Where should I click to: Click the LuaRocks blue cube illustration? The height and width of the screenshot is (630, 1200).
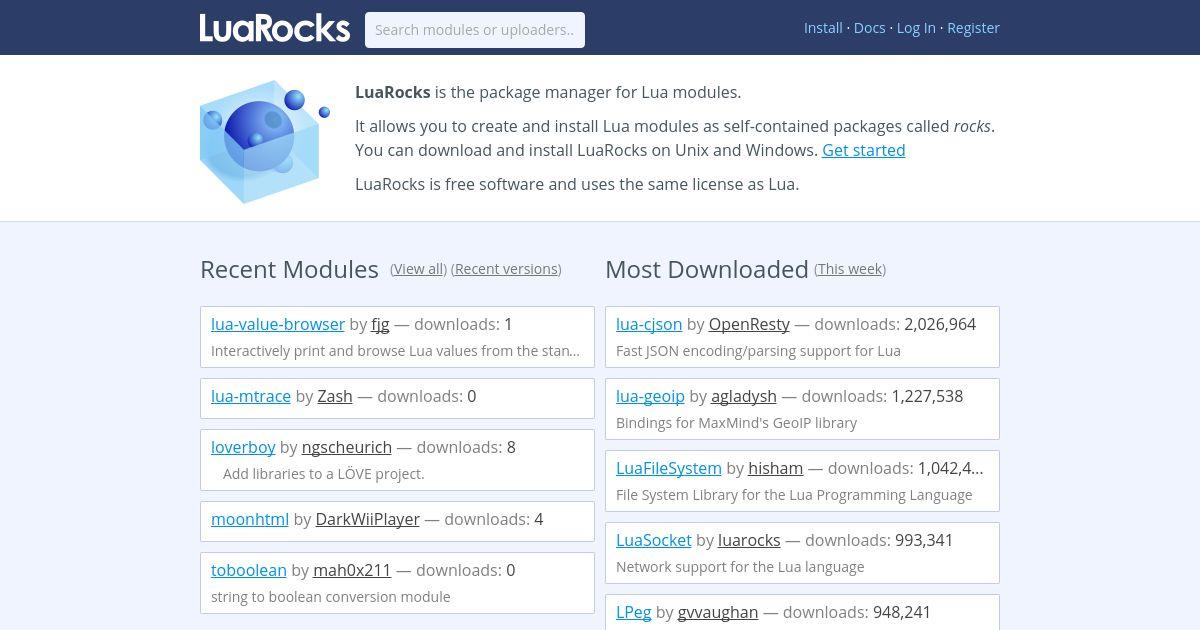pos(265,141)
